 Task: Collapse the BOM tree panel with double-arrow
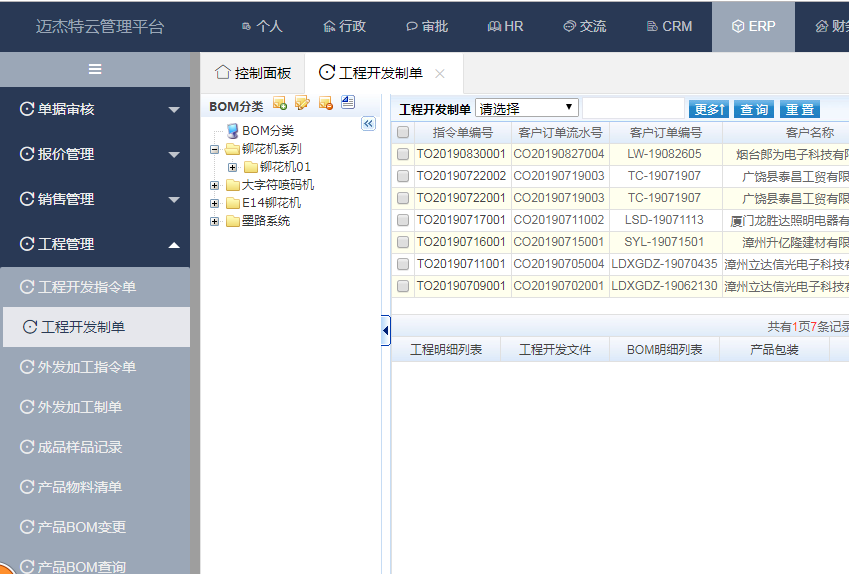coord(368,123)
